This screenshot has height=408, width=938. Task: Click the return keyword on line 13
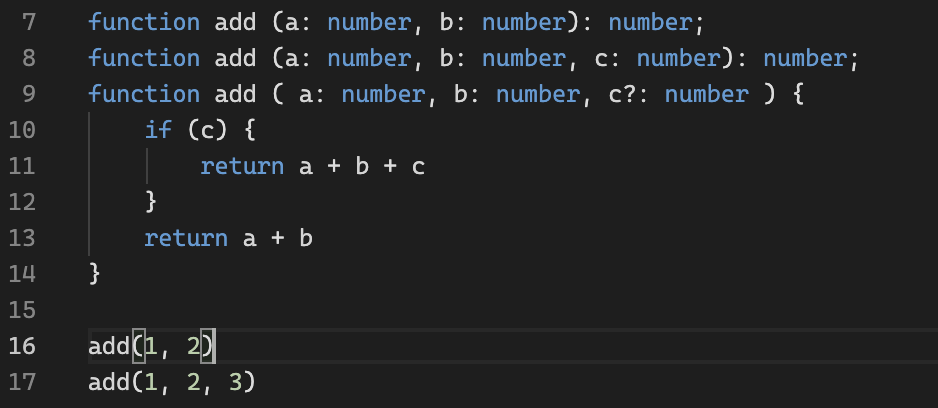tap(186, 238)
